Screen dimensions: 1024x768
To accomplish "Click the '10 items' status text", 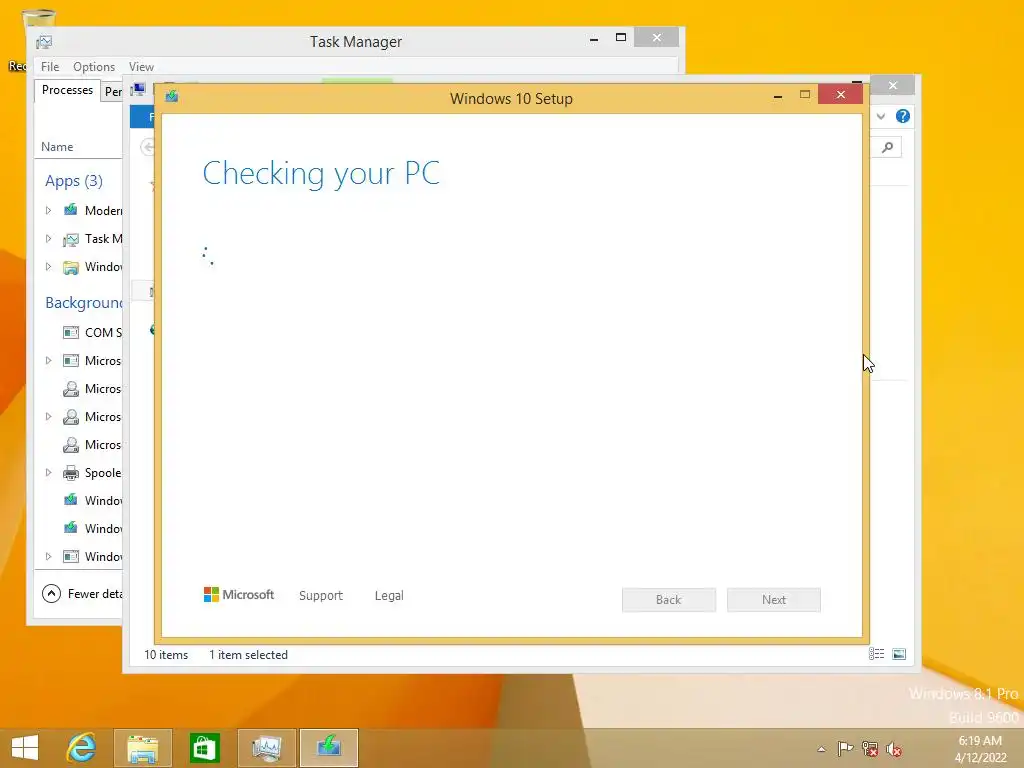I will tap(166, 655).
